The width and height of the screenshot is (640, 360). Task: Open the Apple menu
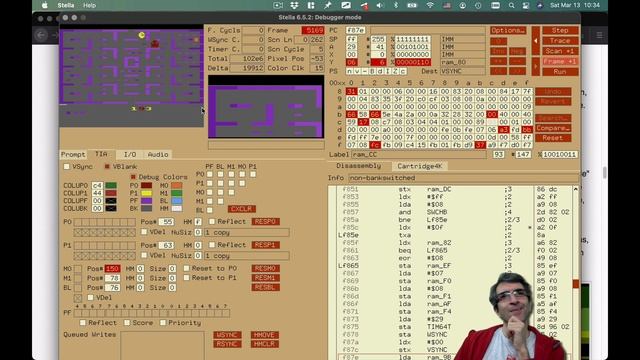[x=44, y=5]
